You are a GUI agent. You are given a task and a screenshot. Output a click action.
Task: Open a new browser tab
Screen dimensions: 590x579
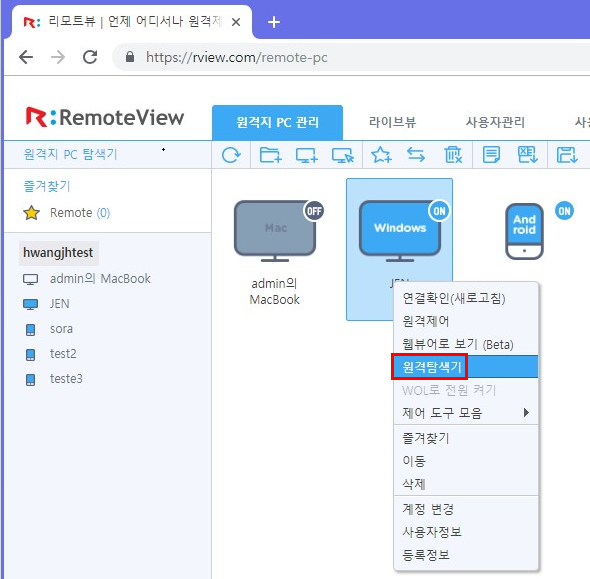[x=274, y=22]
